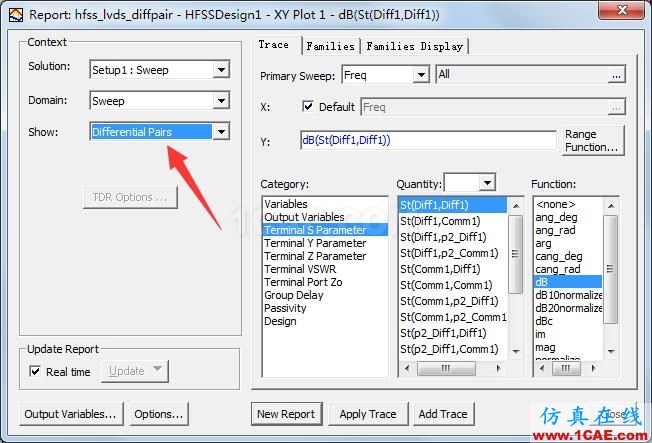Click the New Report button

[286, 414]
